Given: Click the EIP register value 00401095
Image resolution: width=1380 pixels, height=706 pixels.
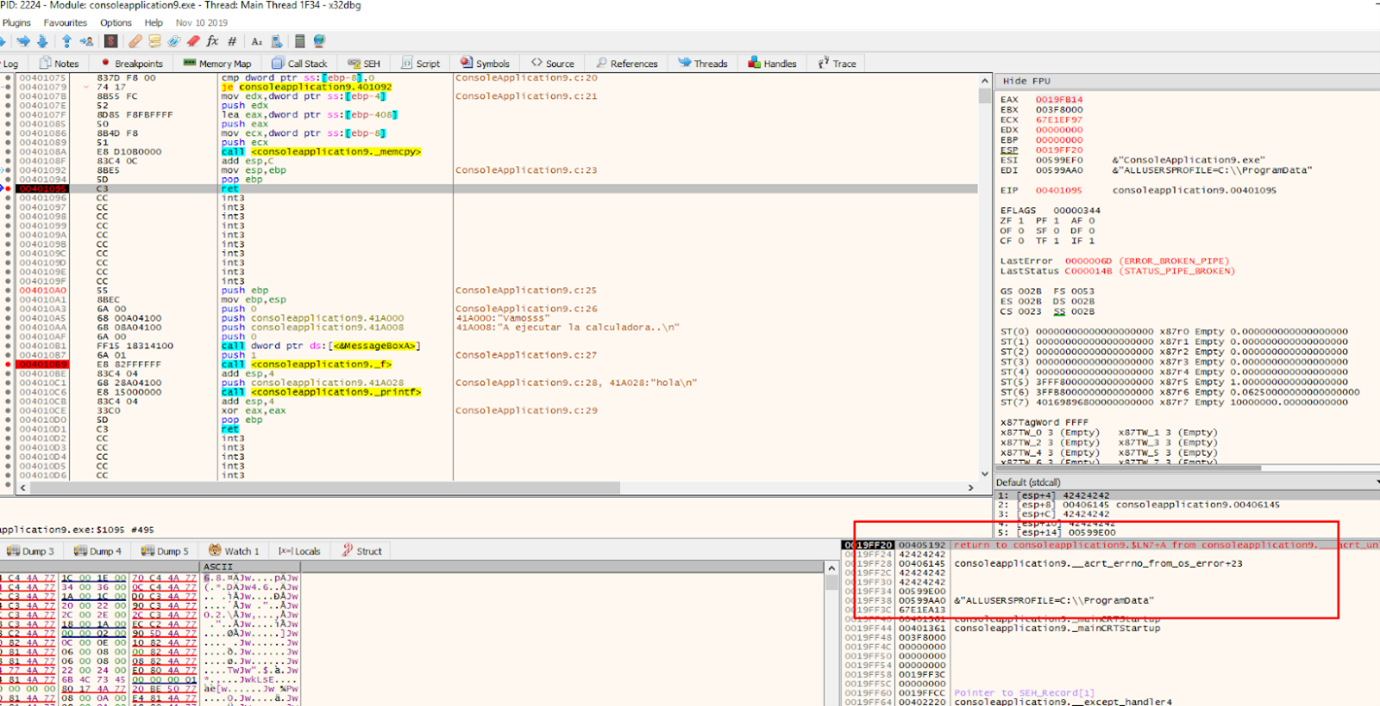Looking at the screenshot, I should coord(1059,189).
